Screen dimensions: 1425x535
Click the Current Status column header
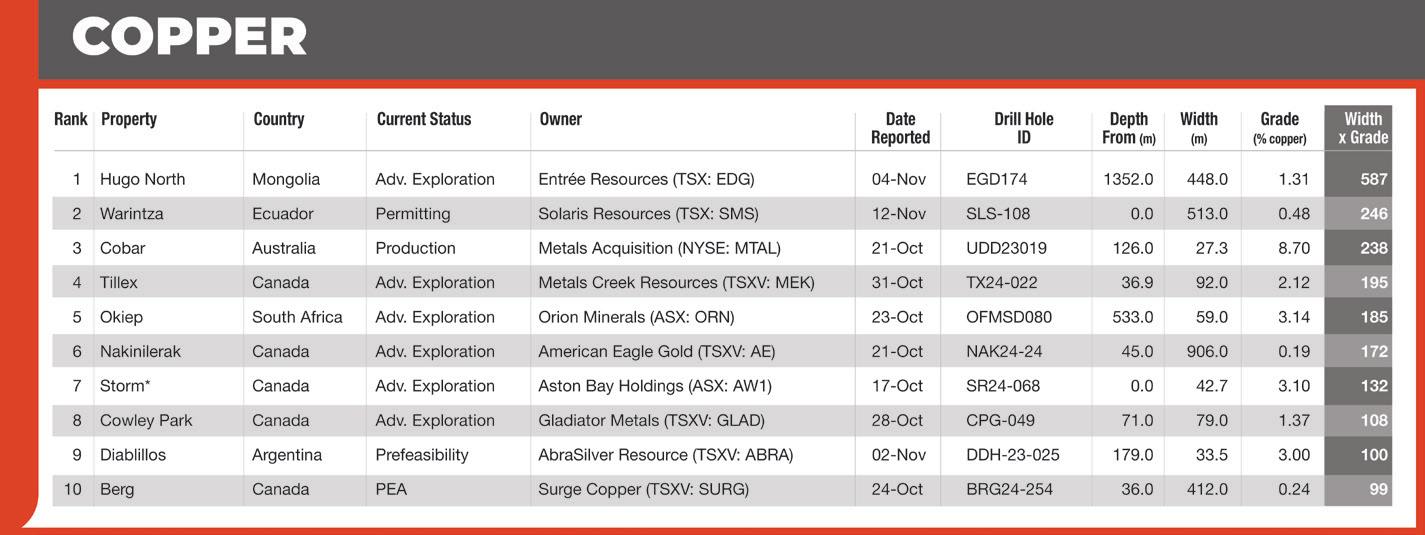[424, 119]
